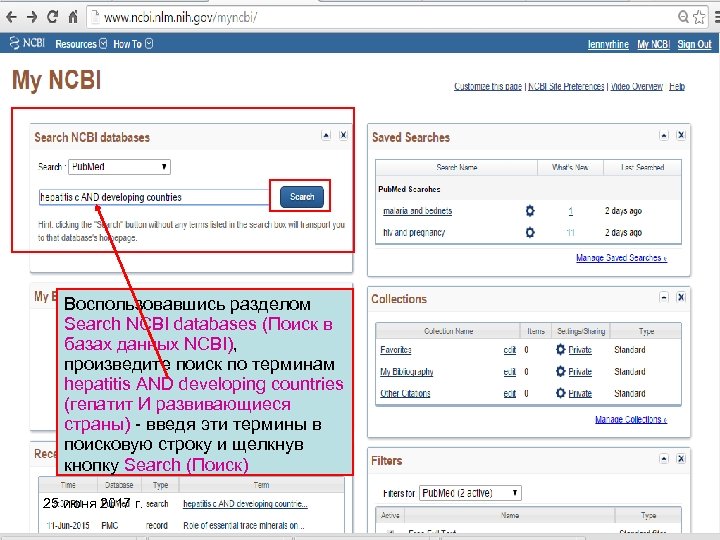Collapse the Saved Searches panel

664,135
